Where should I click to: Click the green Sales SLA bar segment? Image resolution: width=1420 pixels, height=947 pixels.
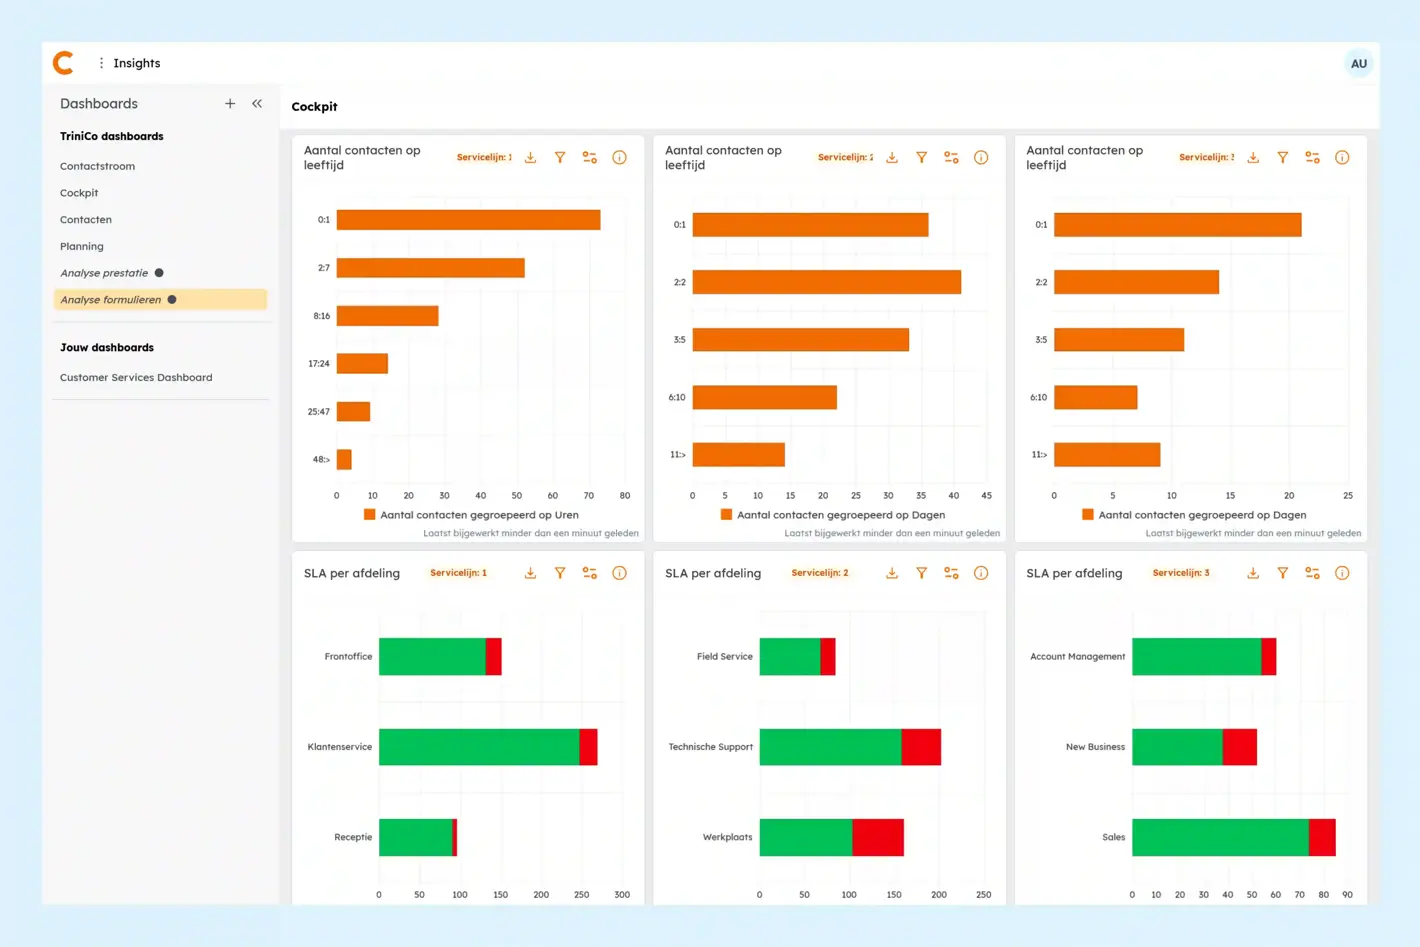tap(1220, 838)
